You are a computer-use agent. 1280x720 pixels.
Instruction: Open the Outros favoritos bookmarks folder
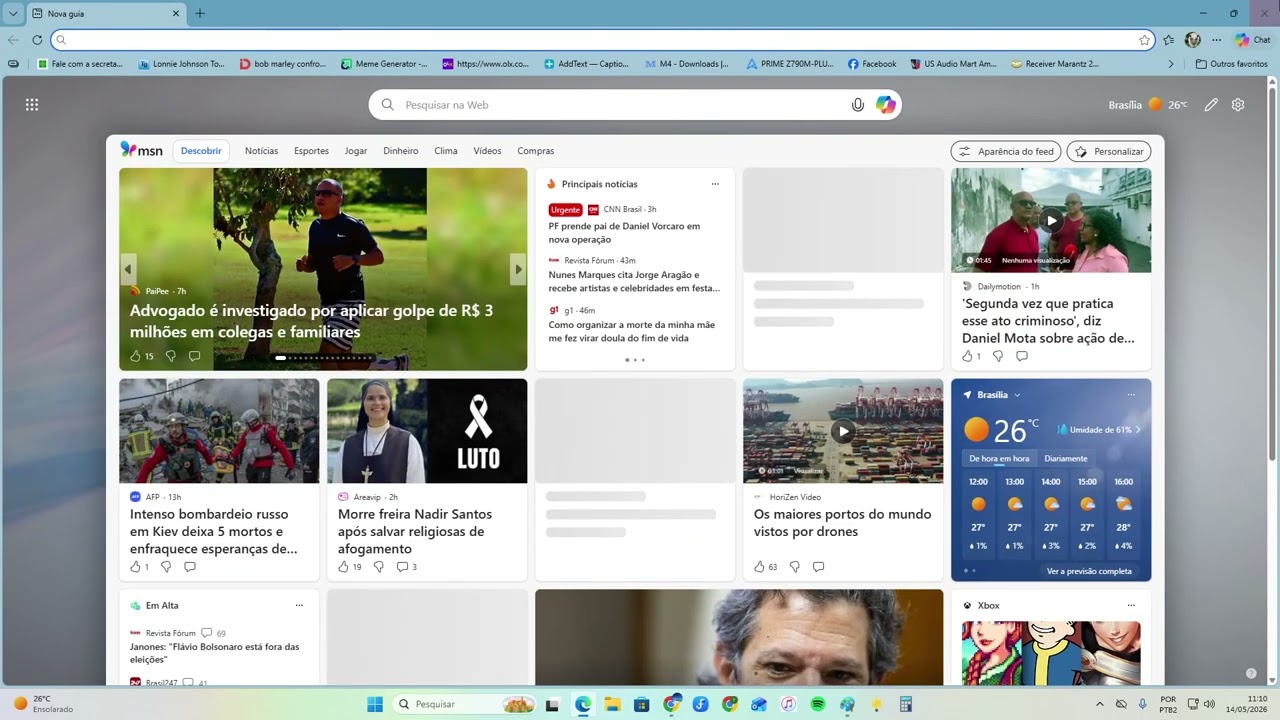click(x=1232, y=64)
